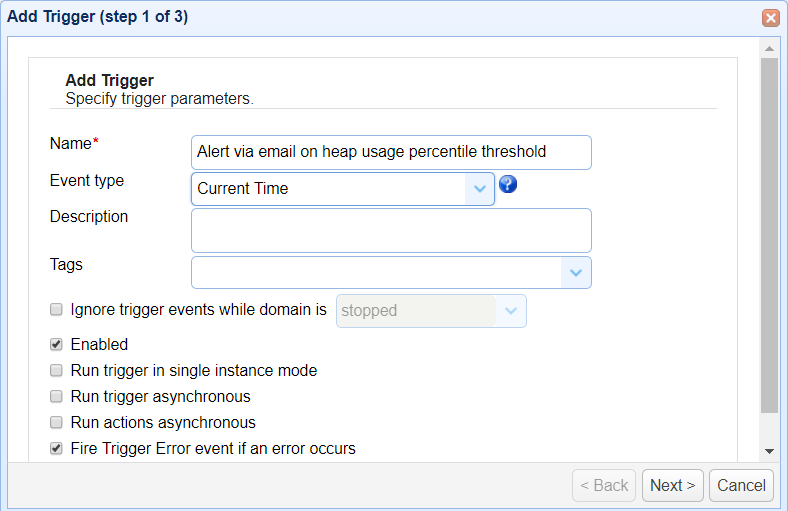Check Run trigger asynchronous option

[x=57, y=396]
